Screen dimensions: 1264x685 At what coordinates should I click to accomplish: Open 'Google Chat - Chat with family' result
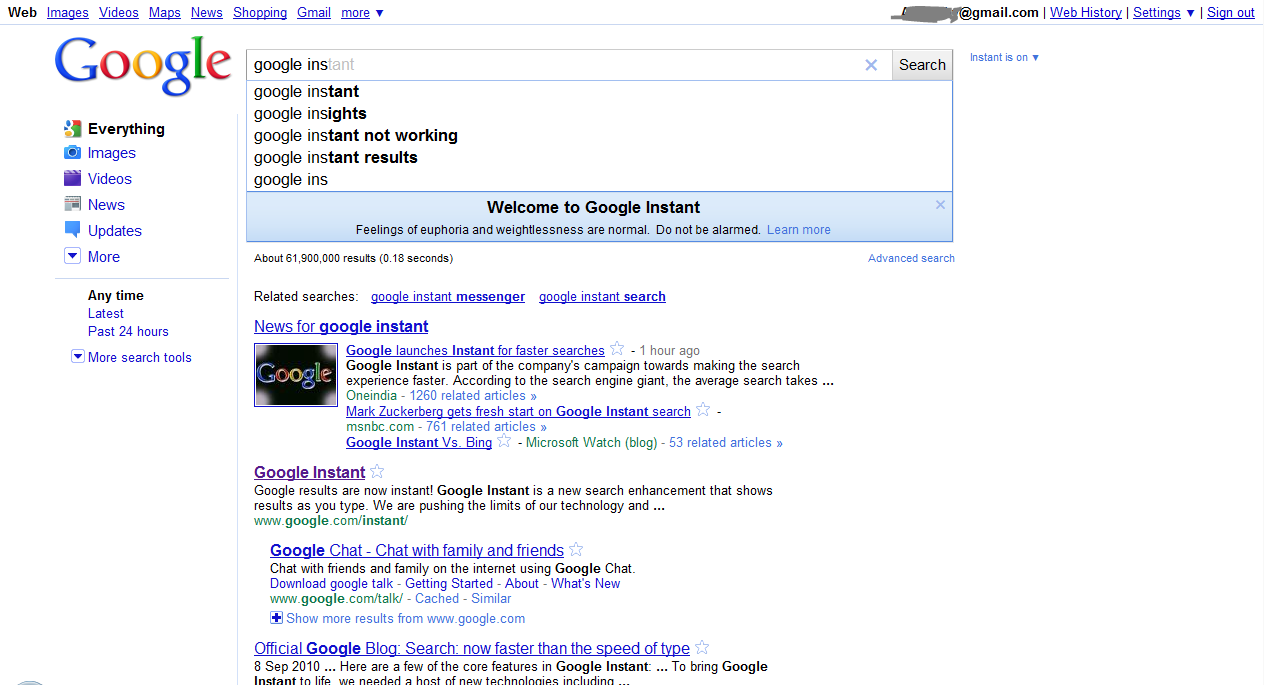click(417, 550)
